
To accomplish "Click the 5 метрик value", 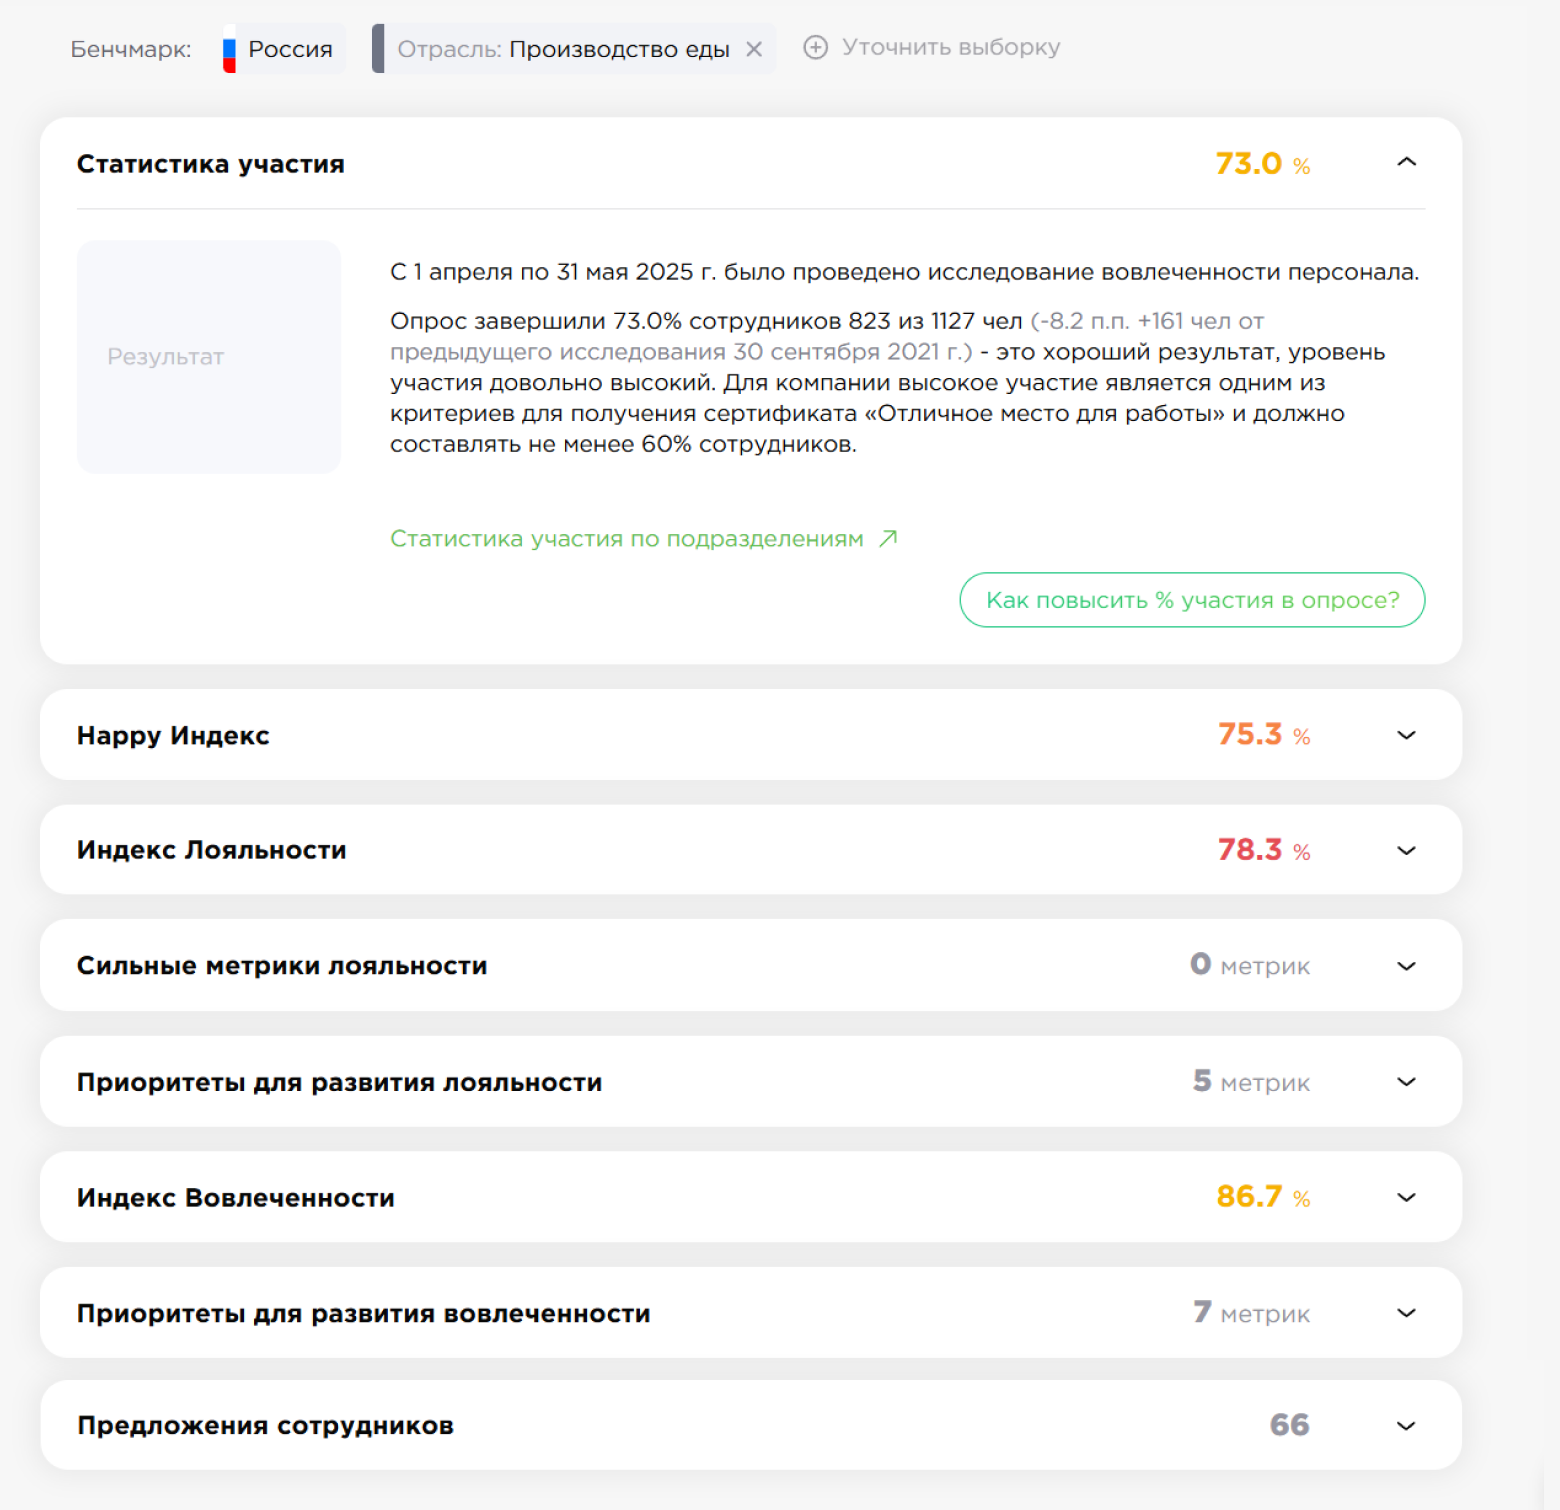I will point(1251,1081).
